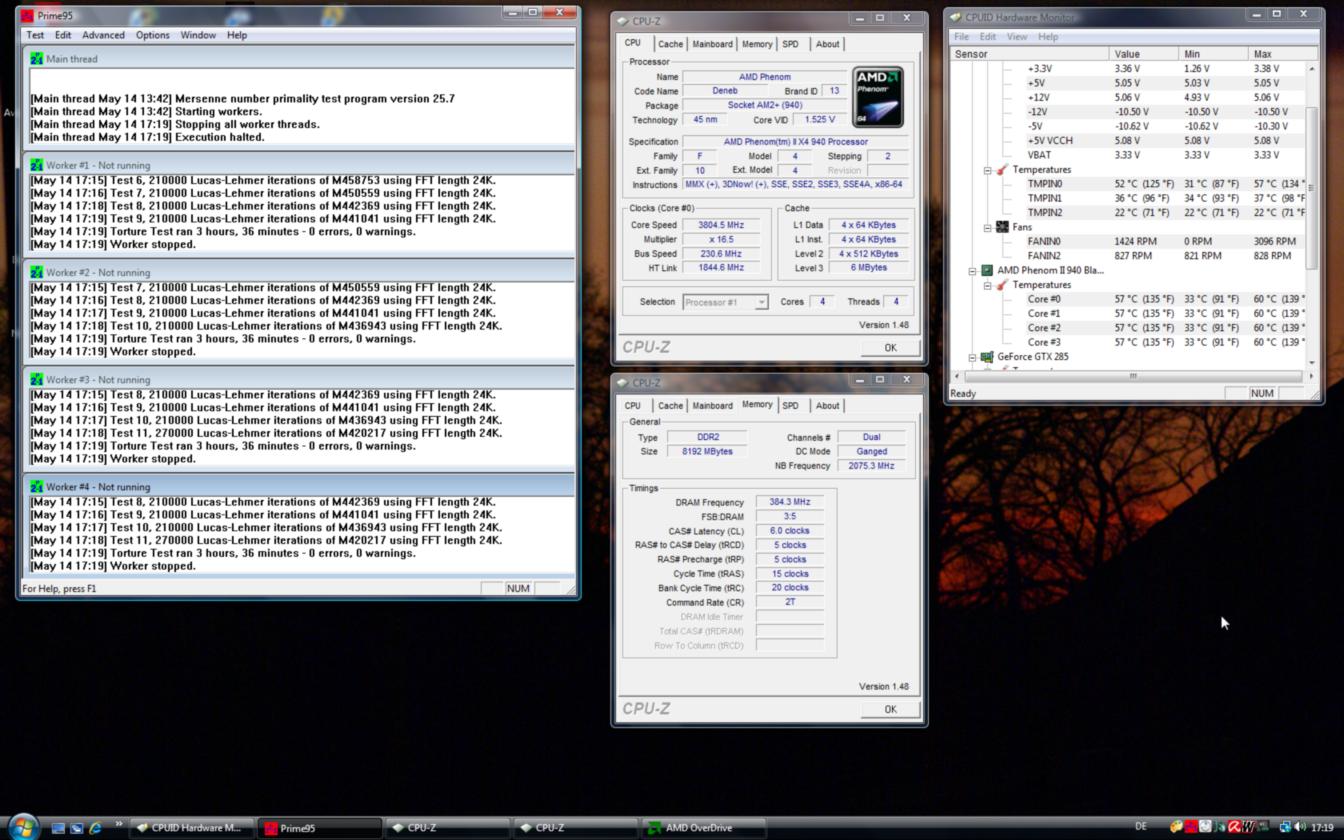This screenshot has width=1344, height=840.
Task: Switch to AMD OverDrive from the taskbar
Action: point(704,828)
